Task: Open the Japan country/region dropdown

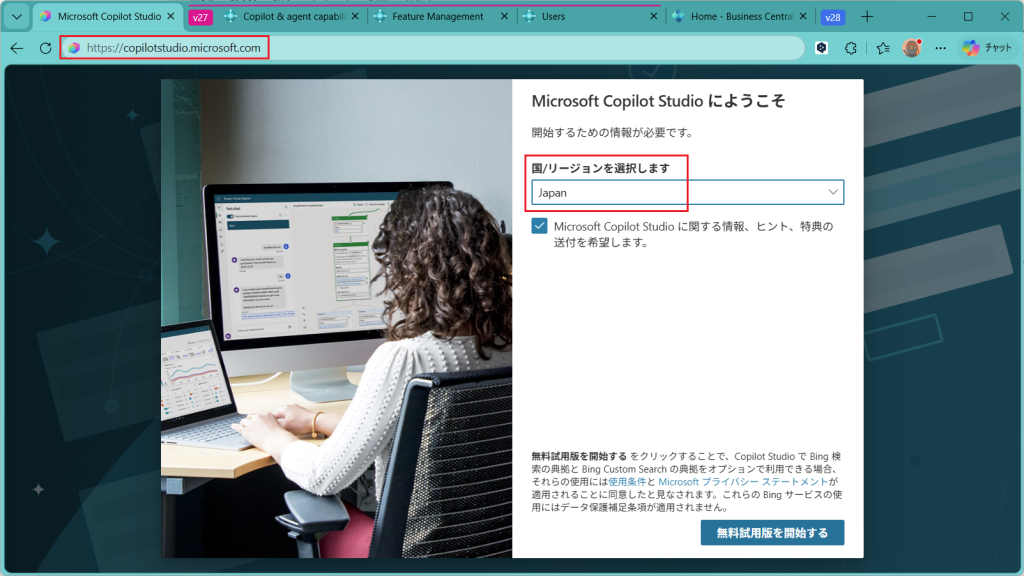Action: click(686, 192)
